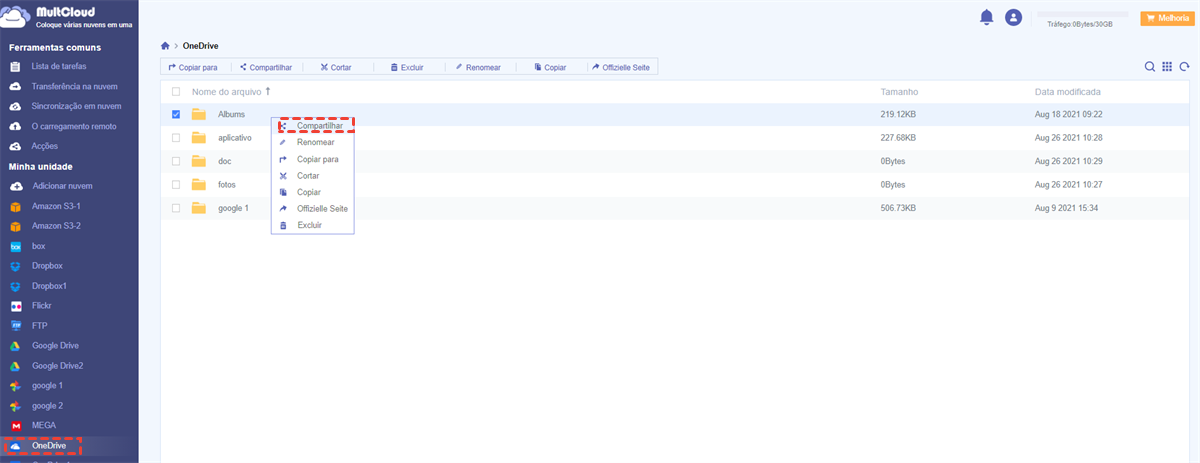
Task: Click the fotos folder icon
Action: pos(198,185)
